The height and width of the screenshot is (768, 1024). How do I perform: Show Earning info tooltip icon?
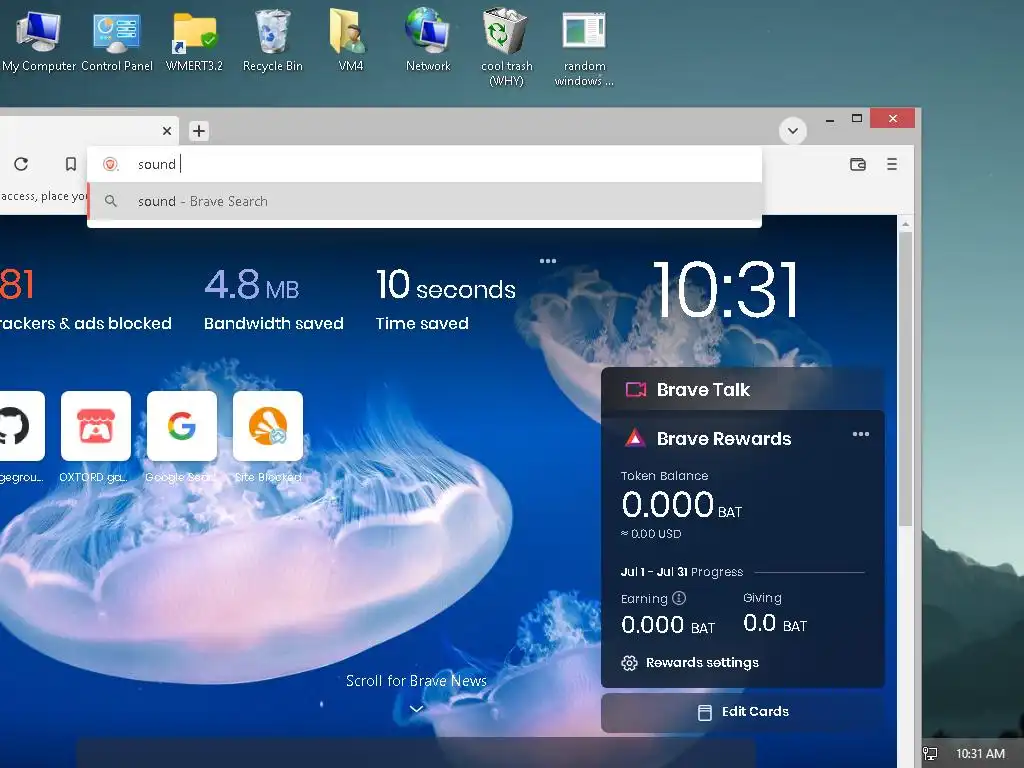[x=679, y=598]
